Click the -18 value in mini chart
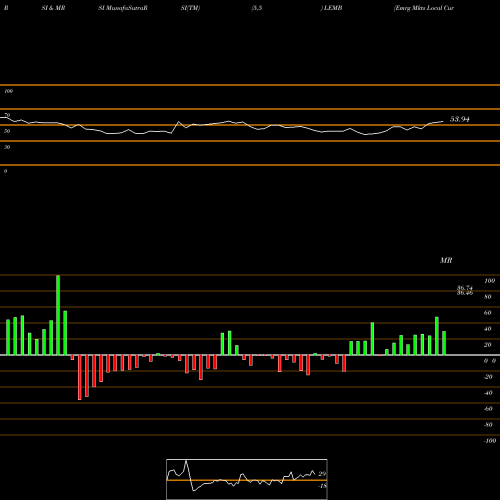Image resolution: width=500 pixels, height=500 pixels. click(x=322, y=486)
